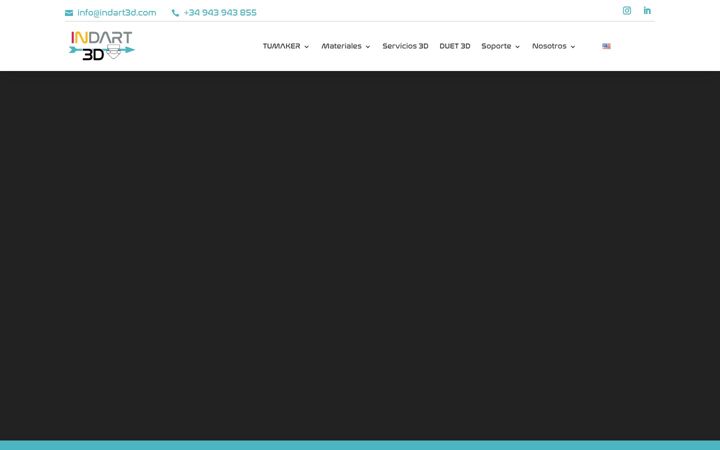Viewport: 720px width, 450px height.
Task: Open the Instagram profile icon
Action: click(627, 11)
